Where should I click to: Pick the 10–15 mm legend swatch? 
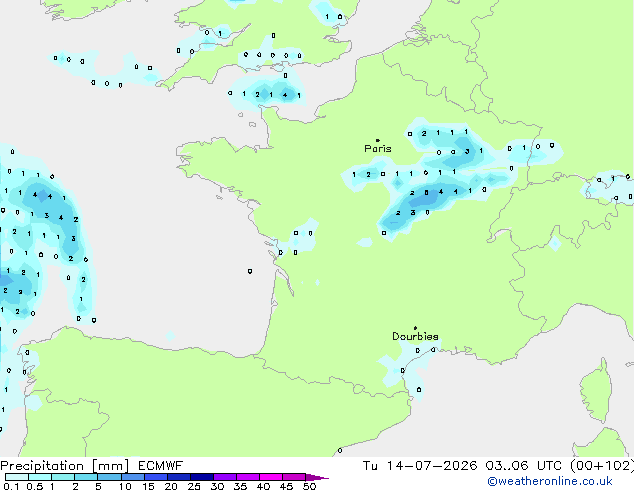click(x=133, y=477)
